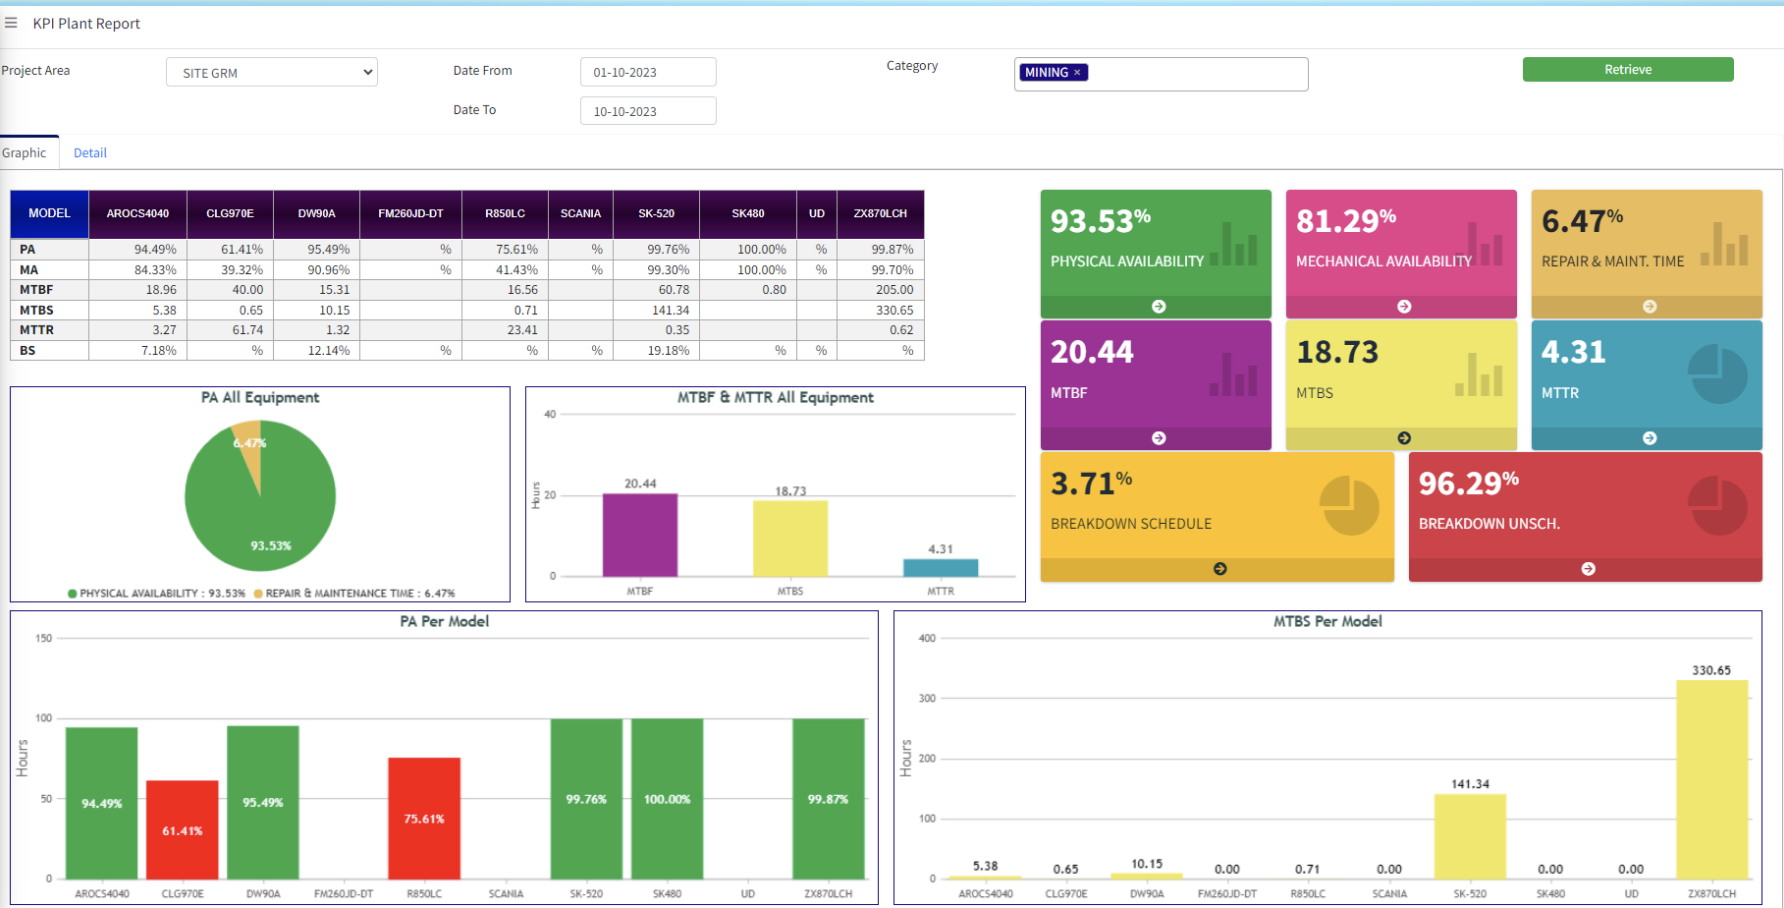Click arrow icon on Mechanical Availability card

[1404, 306]
